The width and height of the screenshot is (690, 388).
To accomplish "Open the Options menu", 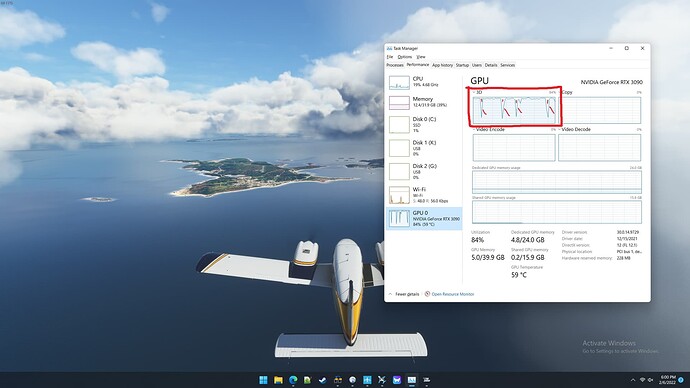I will click(404, 57).
